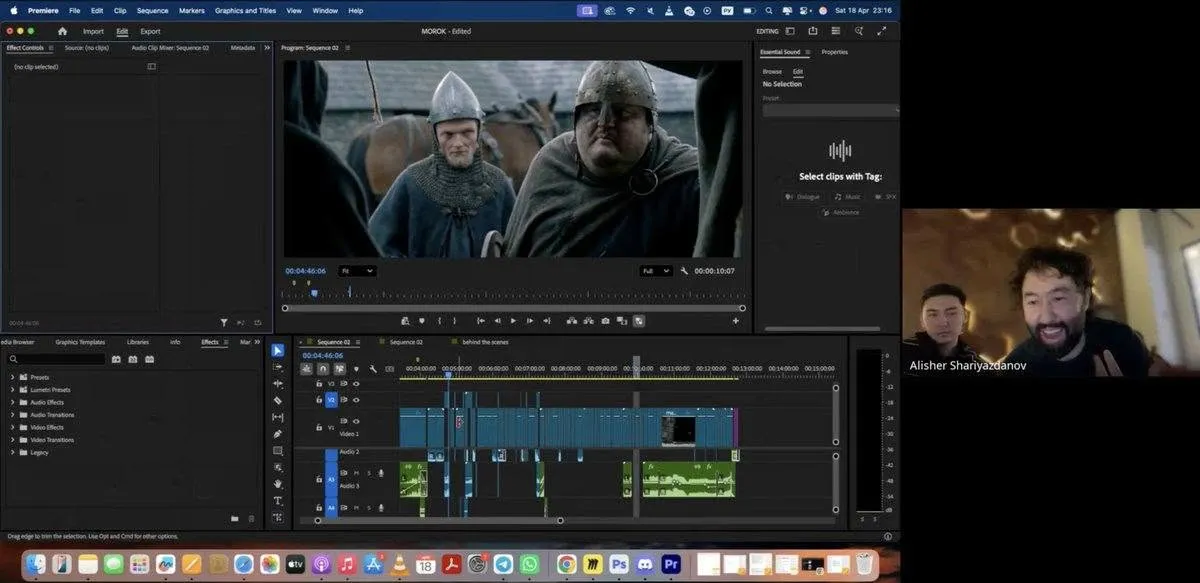Expand the Audio Effects folder

(12, 402)
